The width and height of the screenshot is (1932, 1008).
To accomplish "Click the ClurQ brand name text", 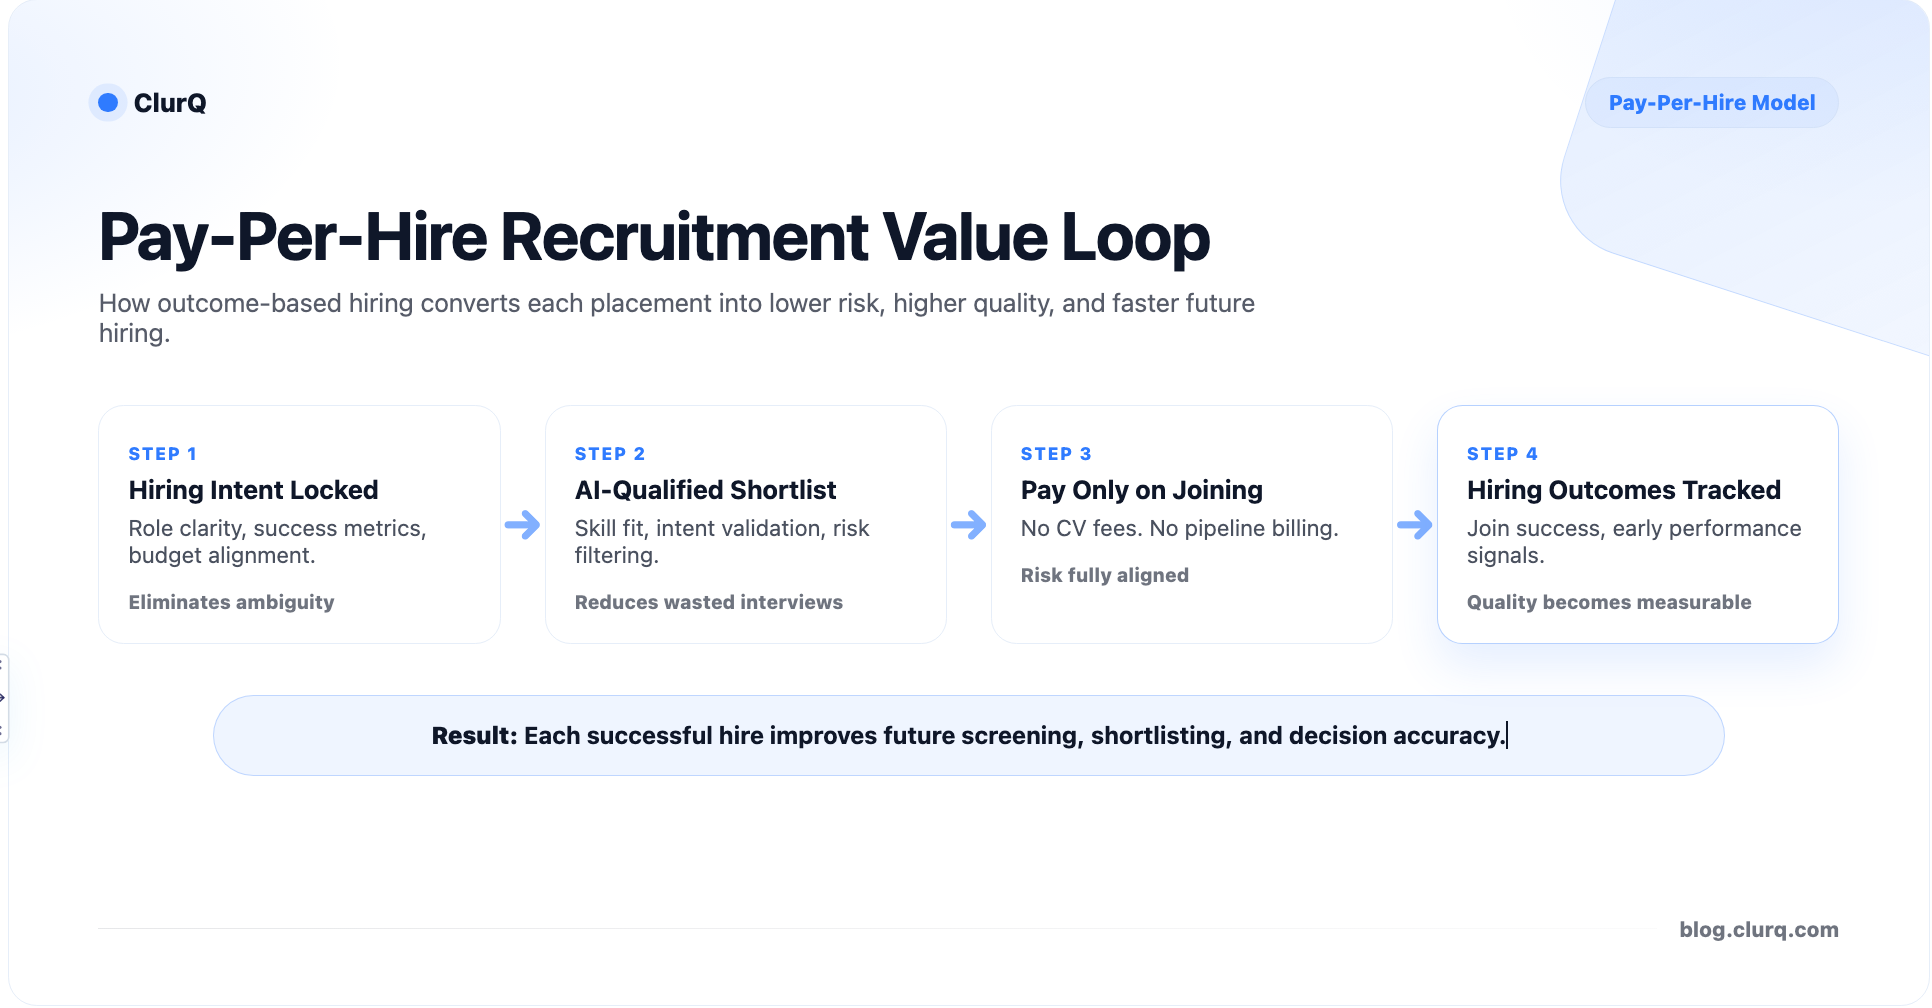I will pyautogui.click(x=170, y=103).
